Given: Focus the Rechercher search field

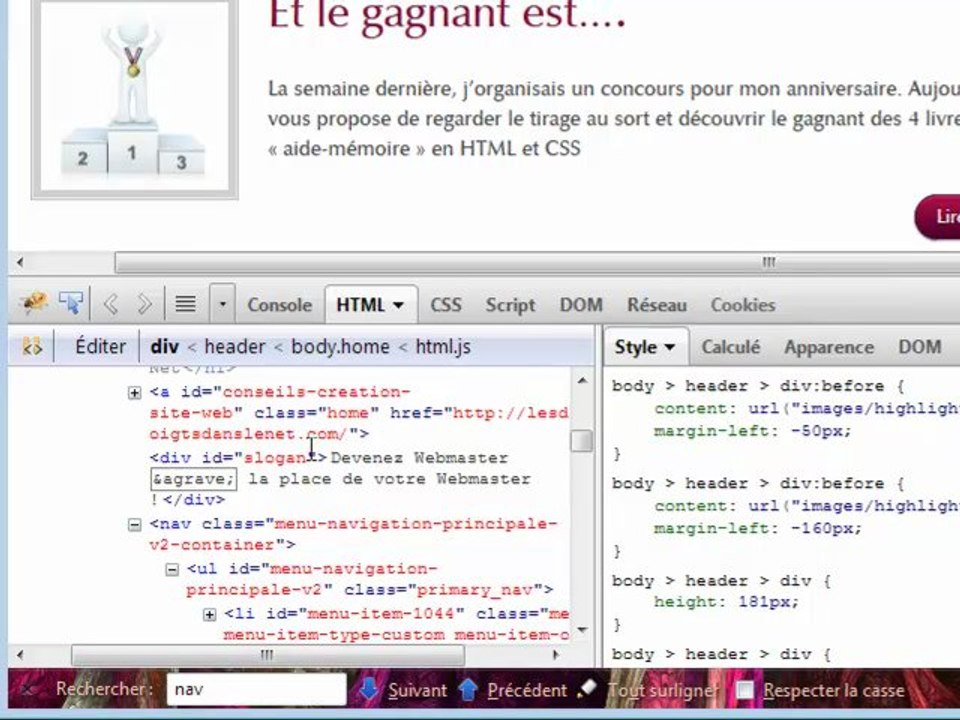Looking at the screenshot, I should (257, 689).
